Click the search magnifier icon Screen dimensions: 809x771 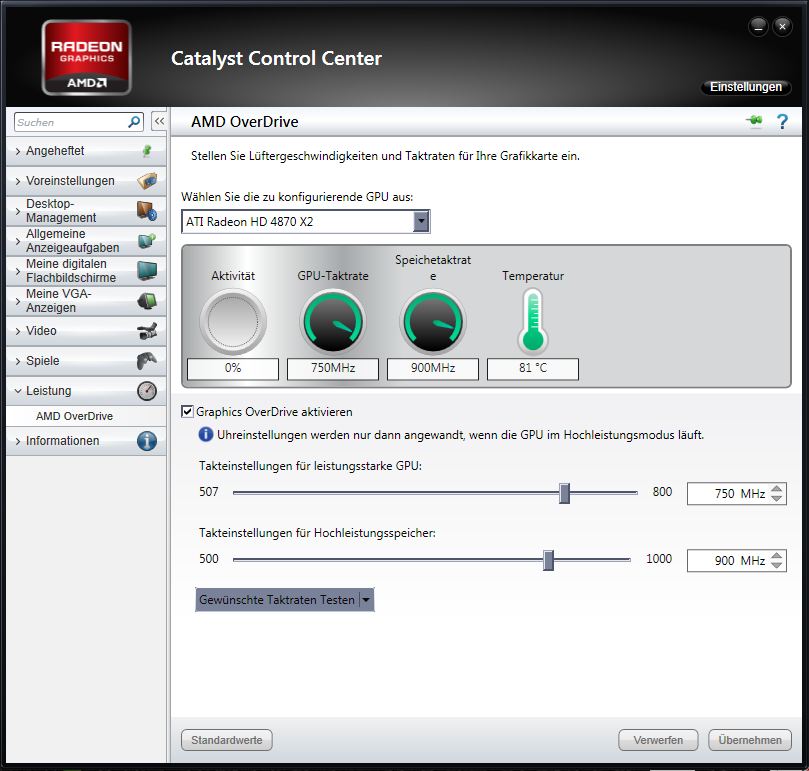134,122
